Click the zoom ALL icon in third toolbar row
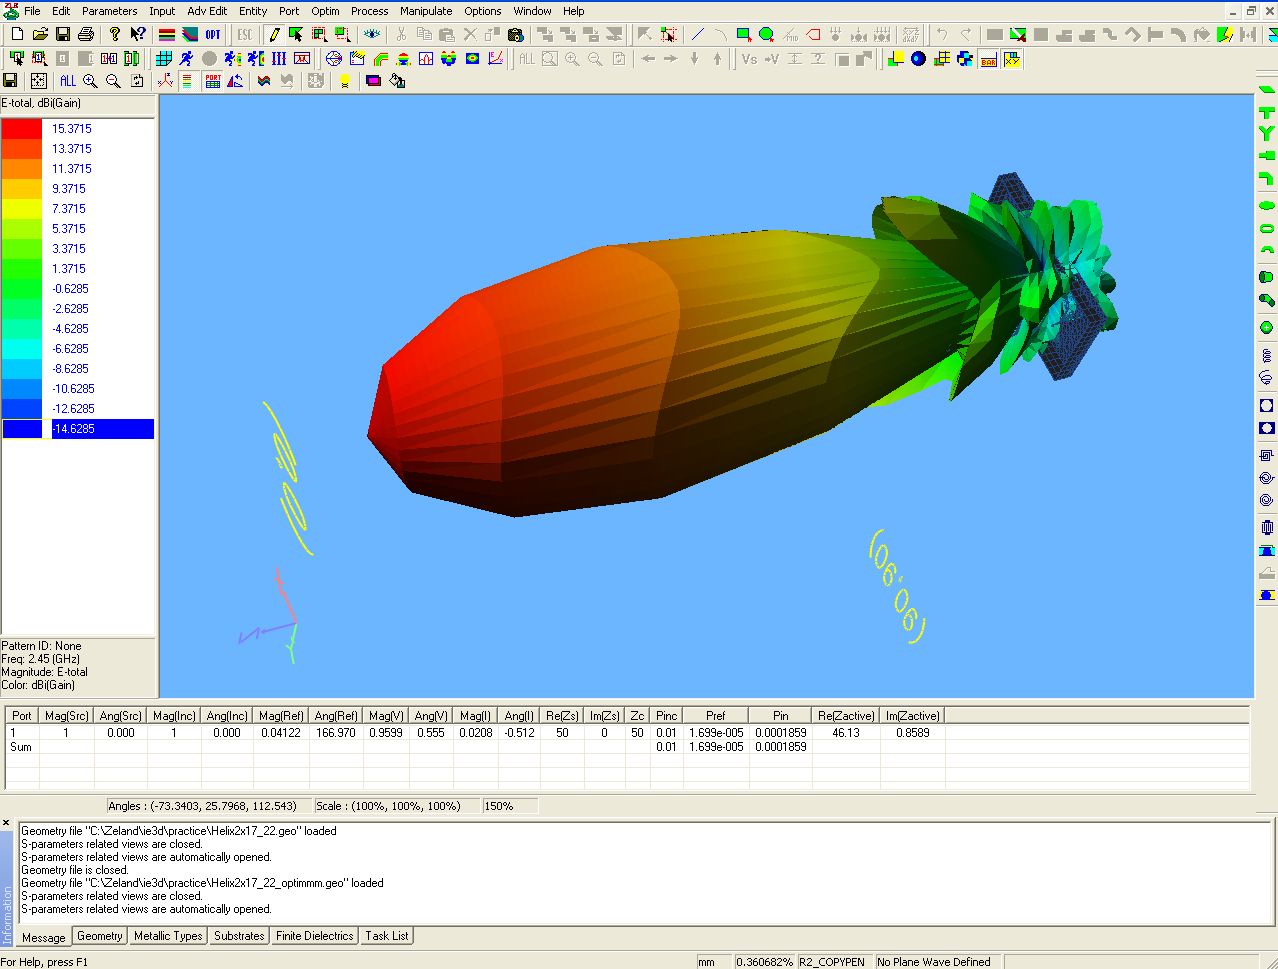Screen dimensions: 1278x969 pos(67,81)
